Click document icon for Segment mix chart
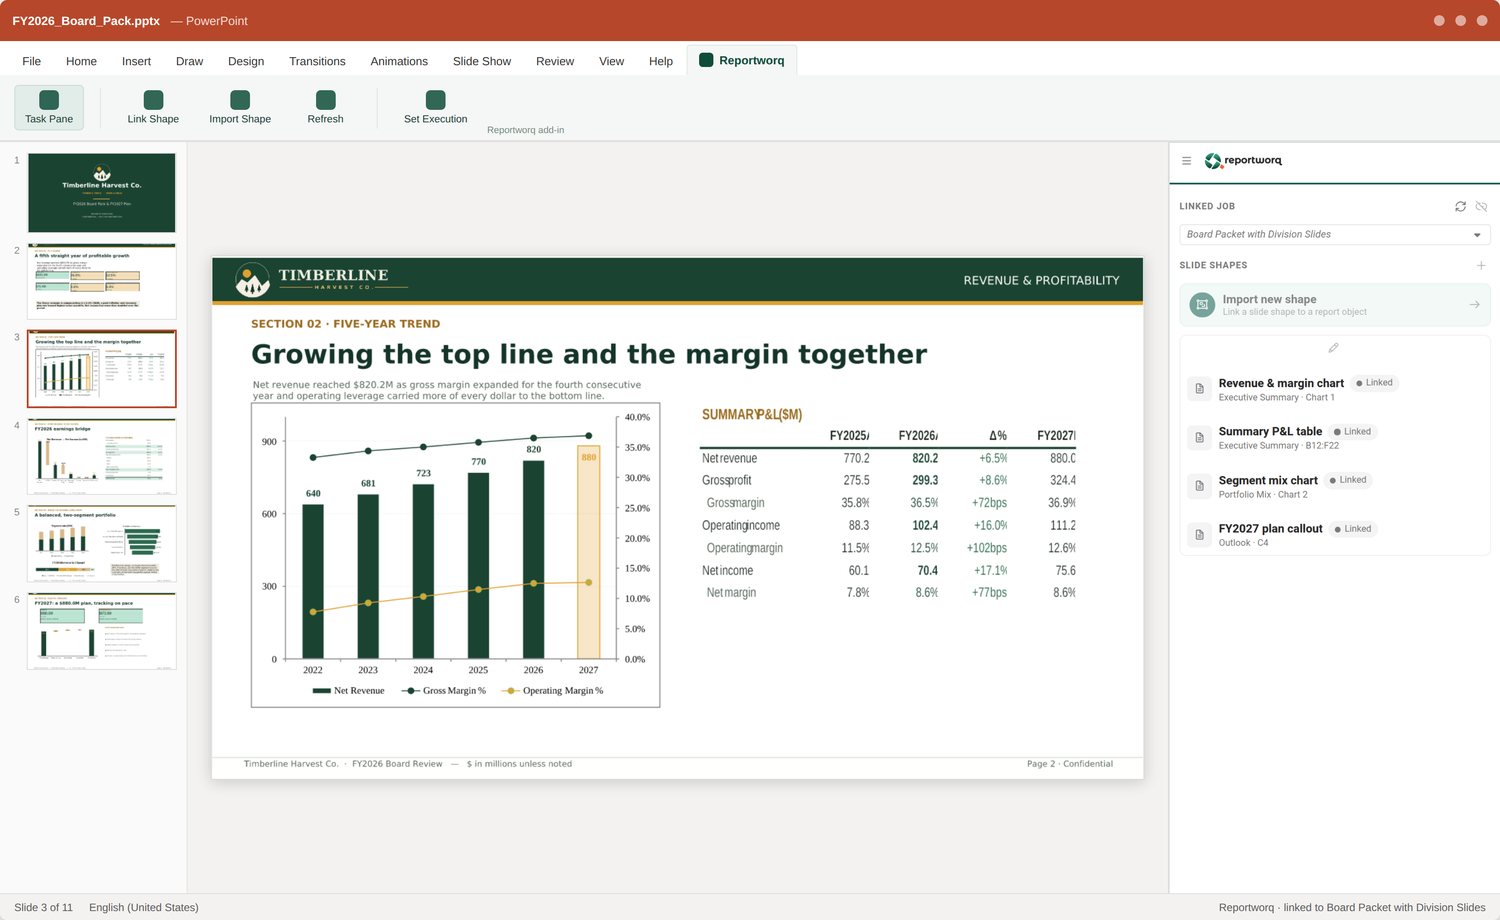 point(1199,486)
